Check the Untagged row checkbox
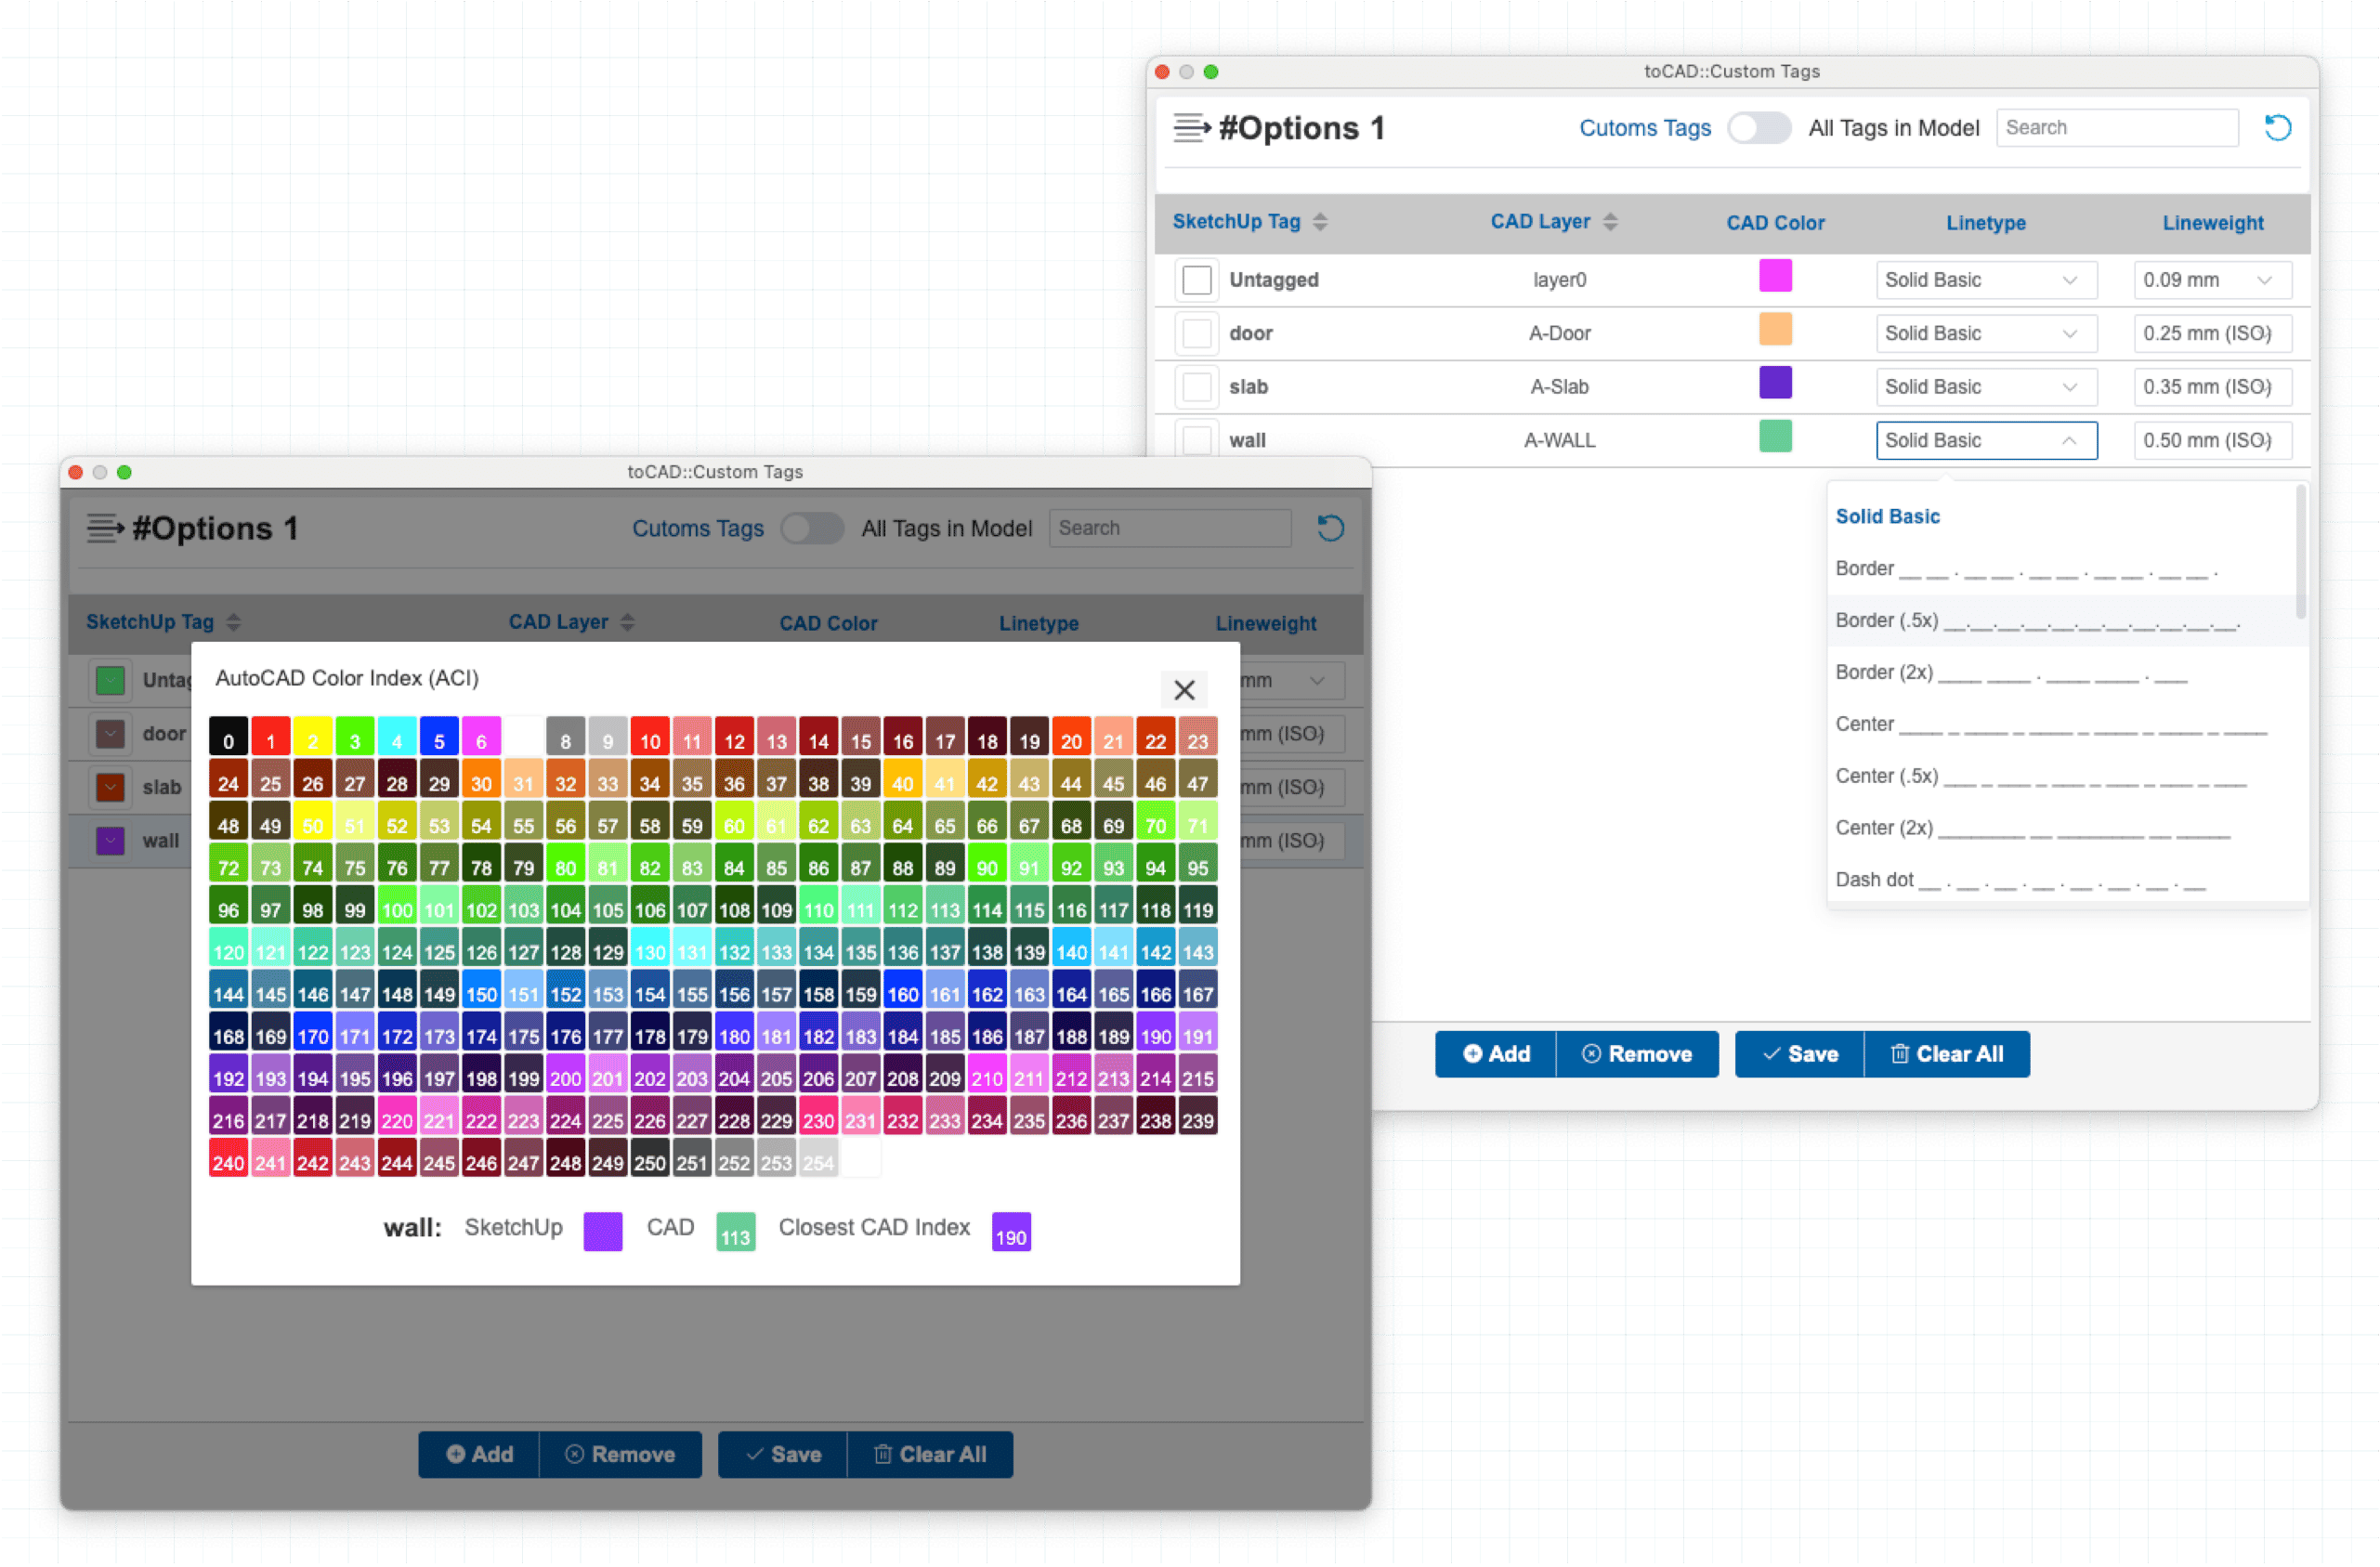The image size is (2380, 1567). coord(1197,280)
